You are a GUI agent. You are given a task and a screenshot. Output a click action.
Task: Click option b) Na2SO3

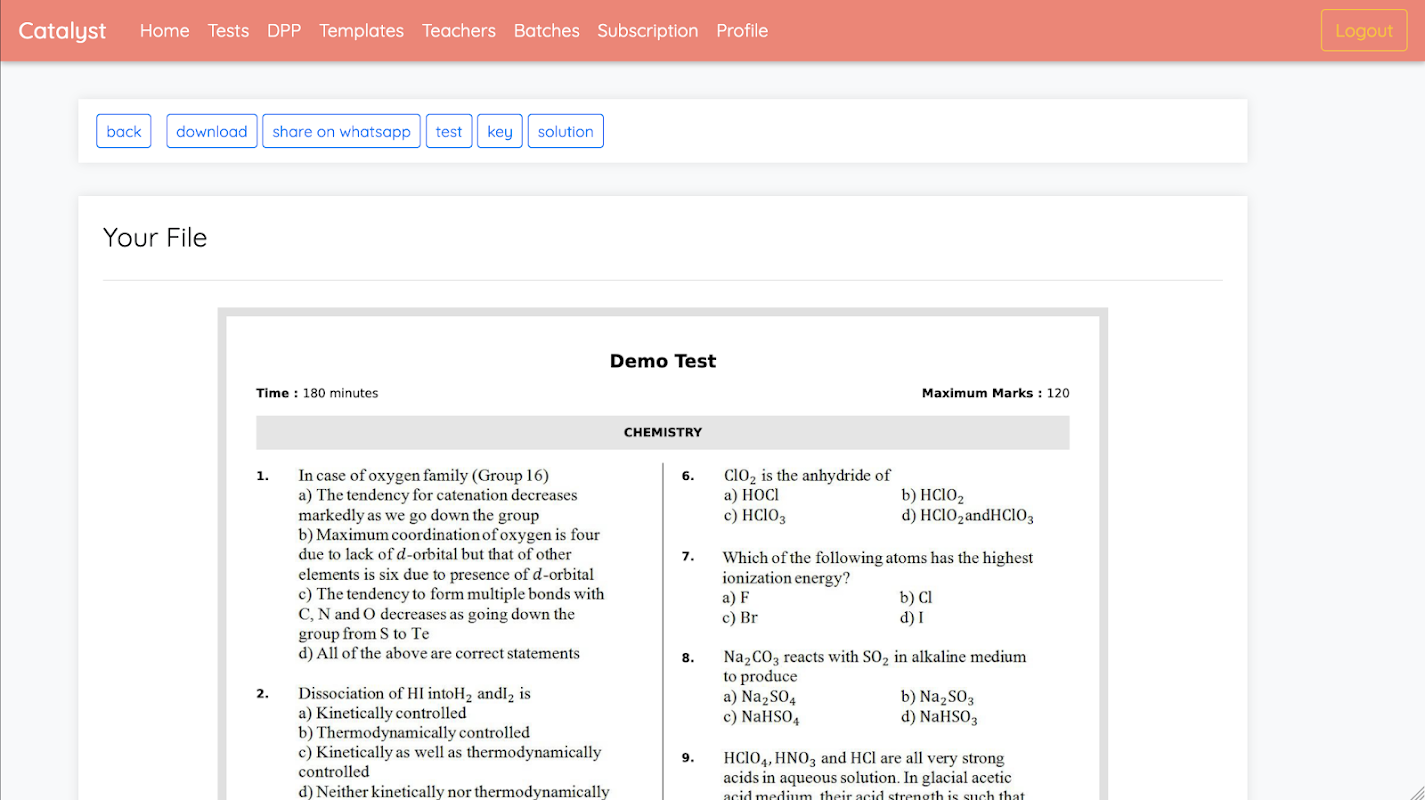(x=938, y=698)
